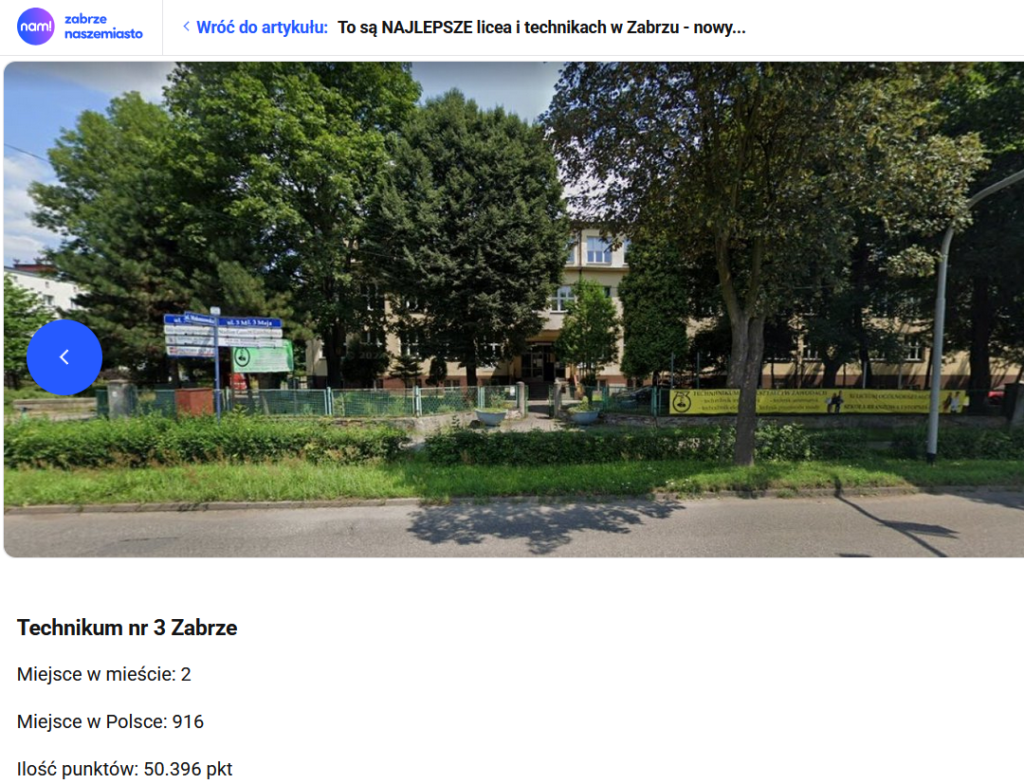
Task: Click the green board below the street signs
Action: click(x=263, y=359)
